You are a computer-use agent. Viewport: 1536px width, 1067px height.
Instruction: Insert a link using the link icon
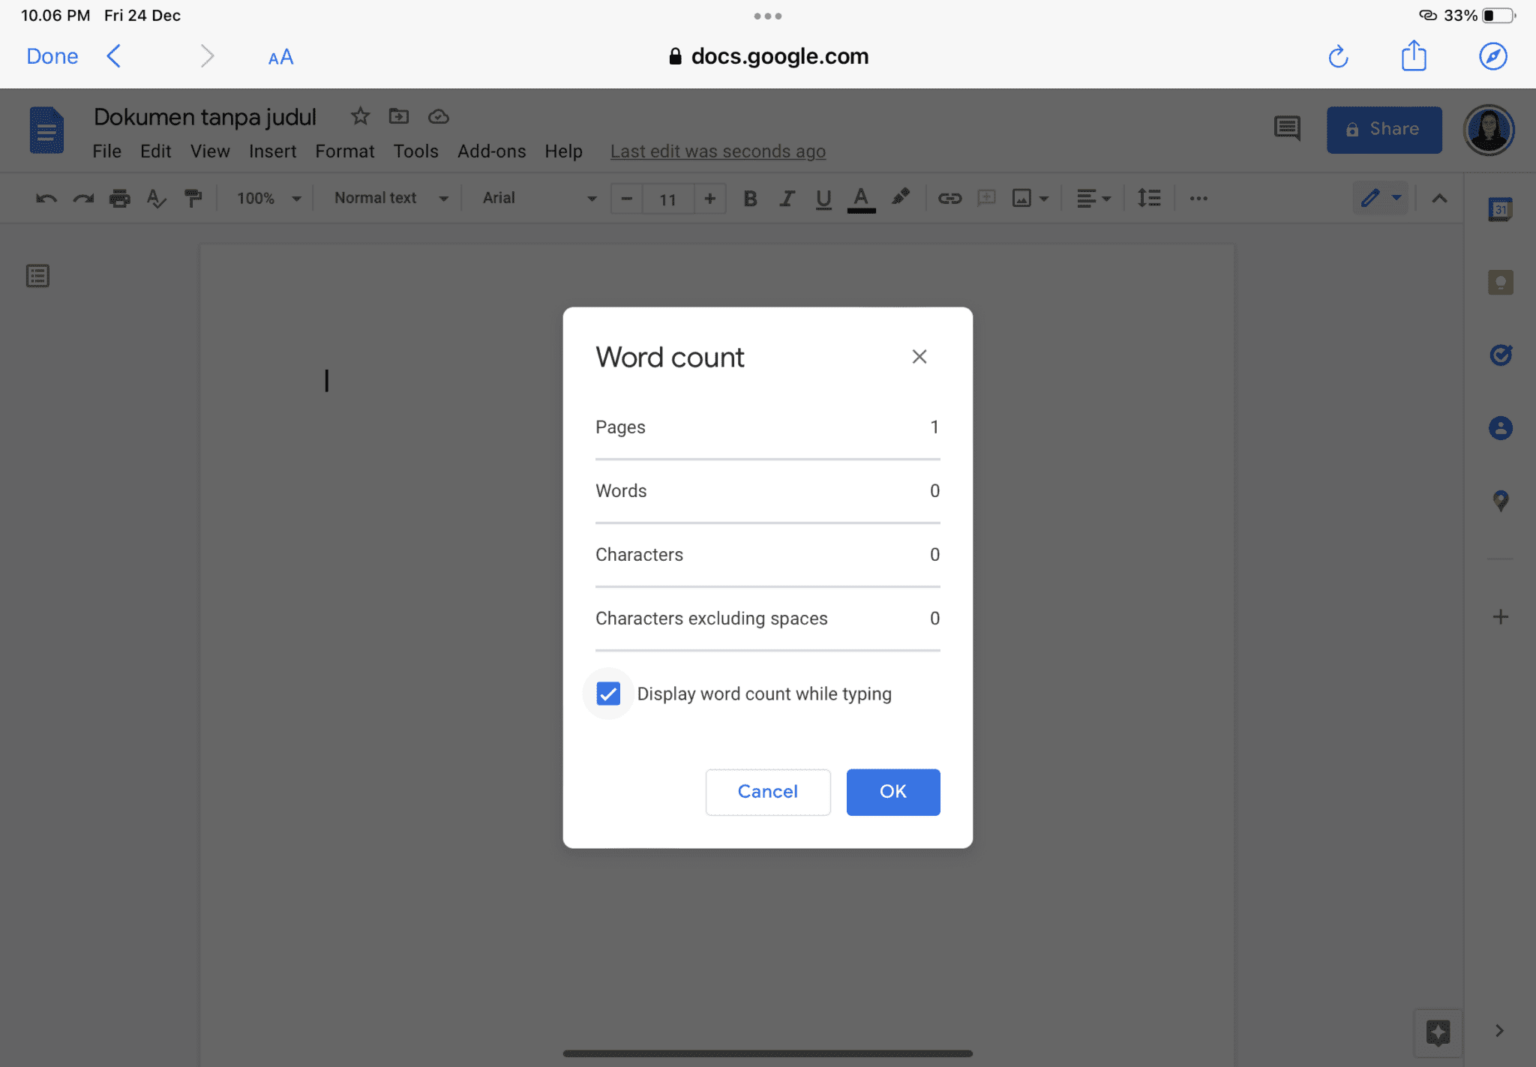[x=949, y=198]
